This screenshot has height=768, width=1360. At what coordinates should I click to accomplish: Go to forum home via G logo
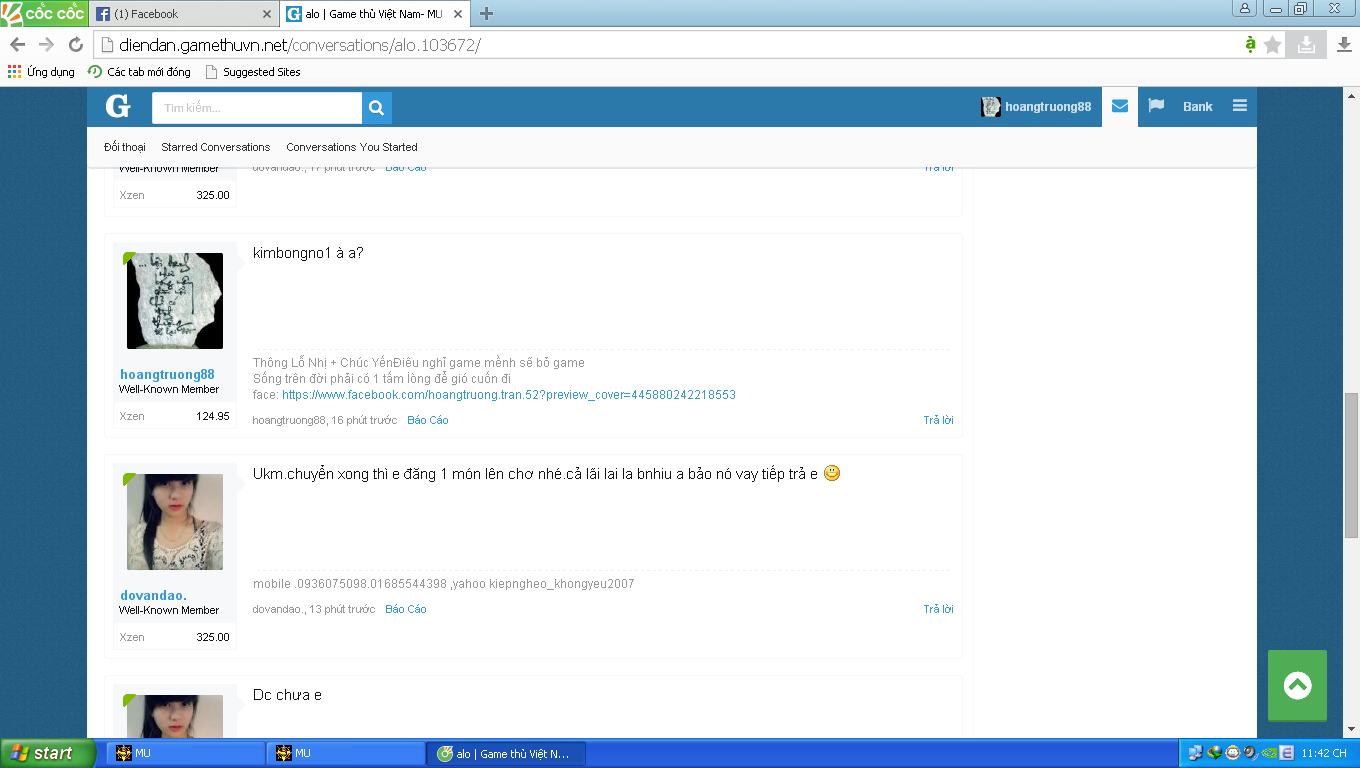pyautogui.click(x=118, y=107)
